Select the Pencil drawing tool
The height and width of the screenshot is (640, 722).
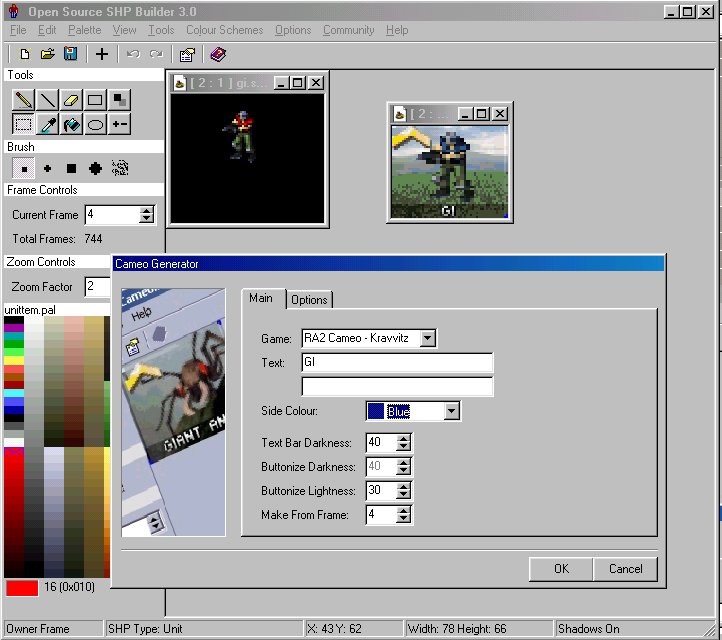[x=22, y=100]
